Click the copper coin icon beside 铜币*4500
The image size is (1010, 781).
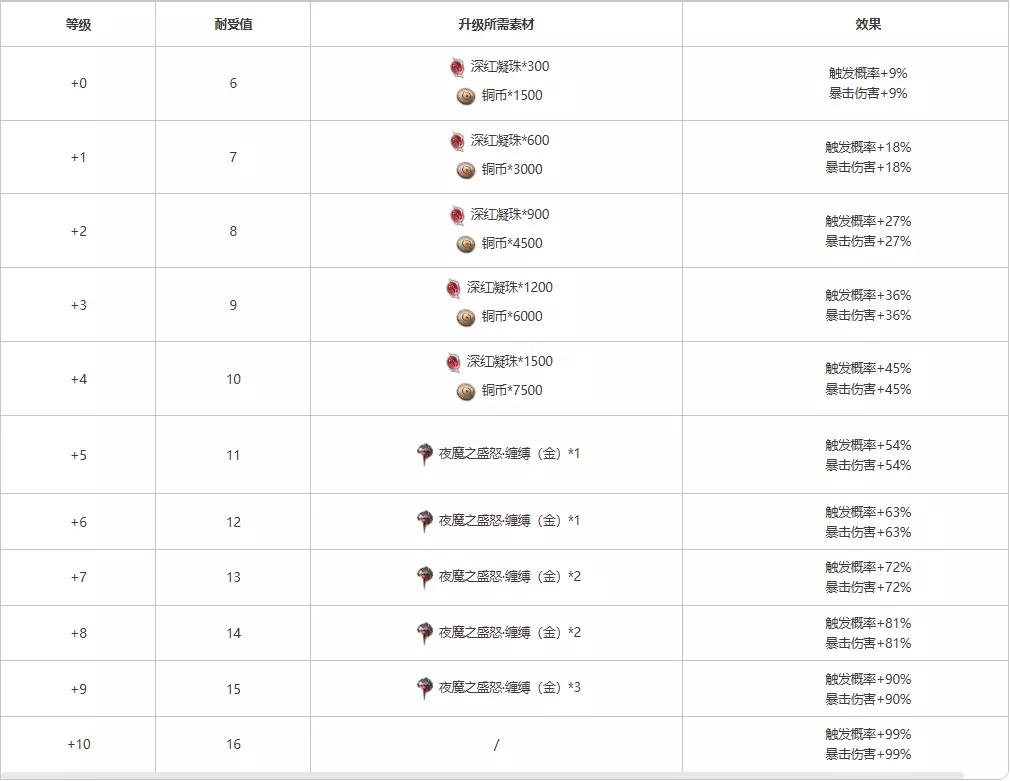[x=465, y=244]
